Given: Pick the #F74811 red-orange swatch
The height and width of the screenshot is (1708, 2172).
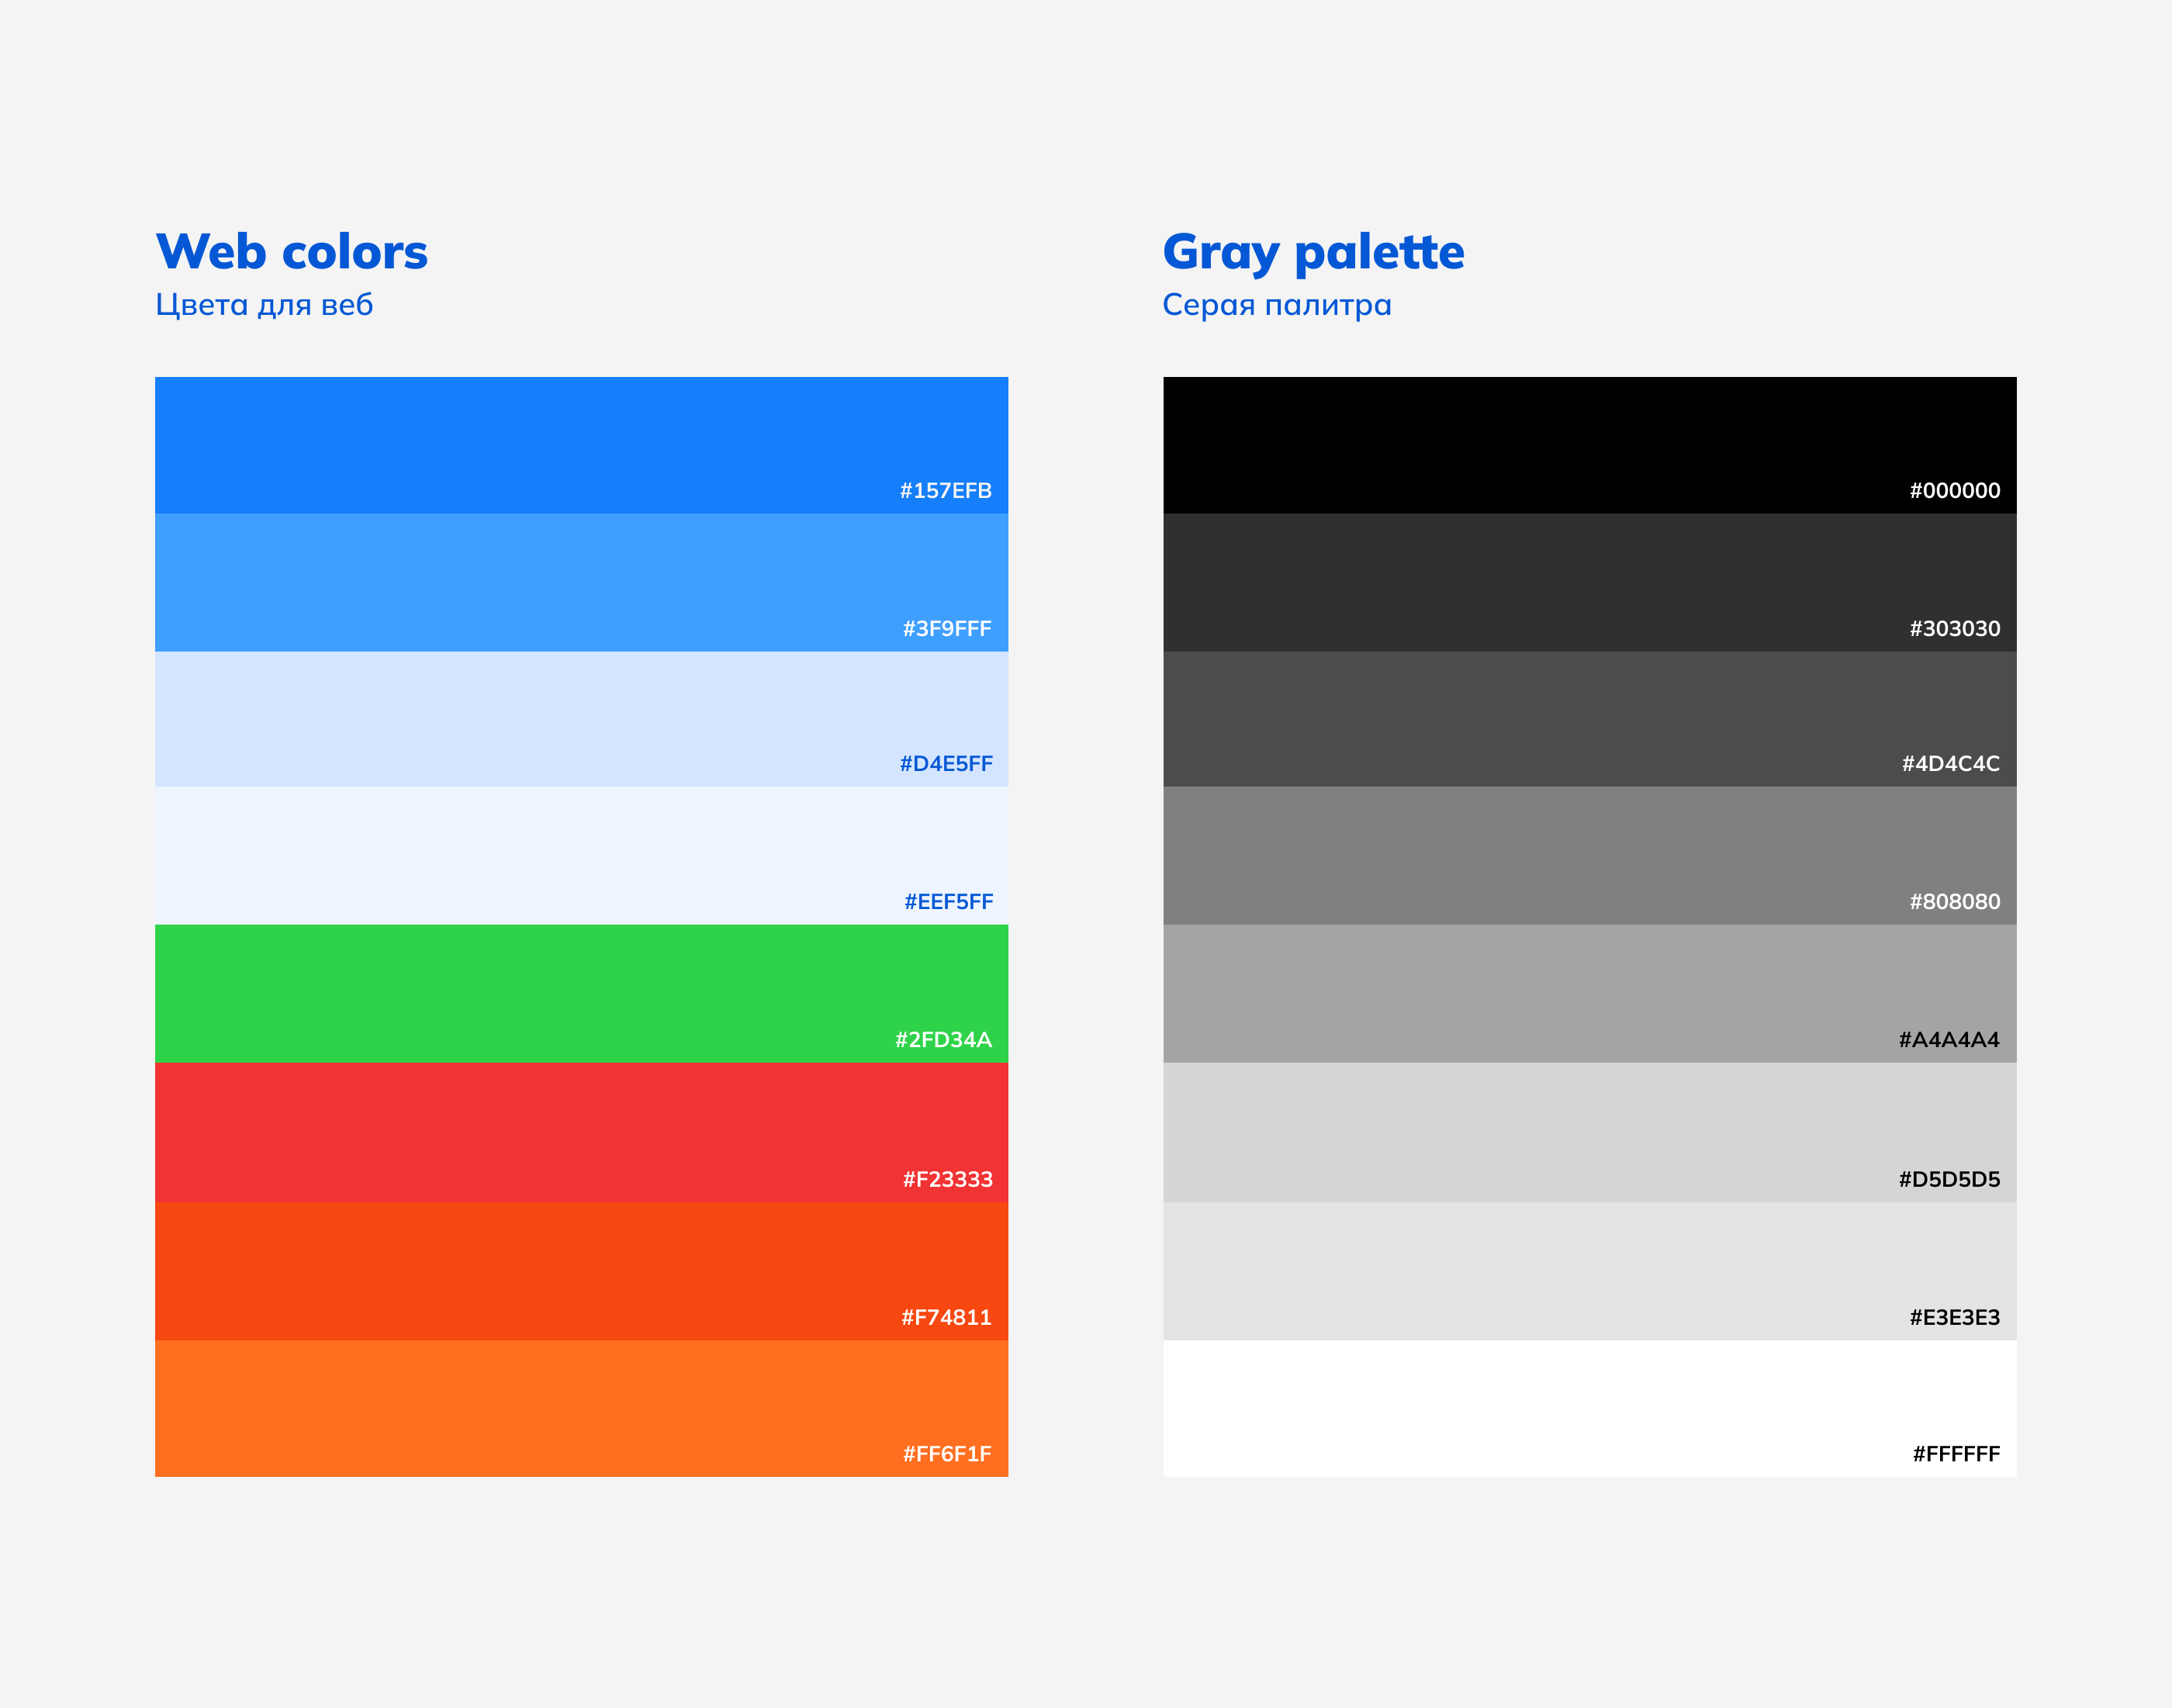Looking at the screenshot, I should [x=581, y=1270].
